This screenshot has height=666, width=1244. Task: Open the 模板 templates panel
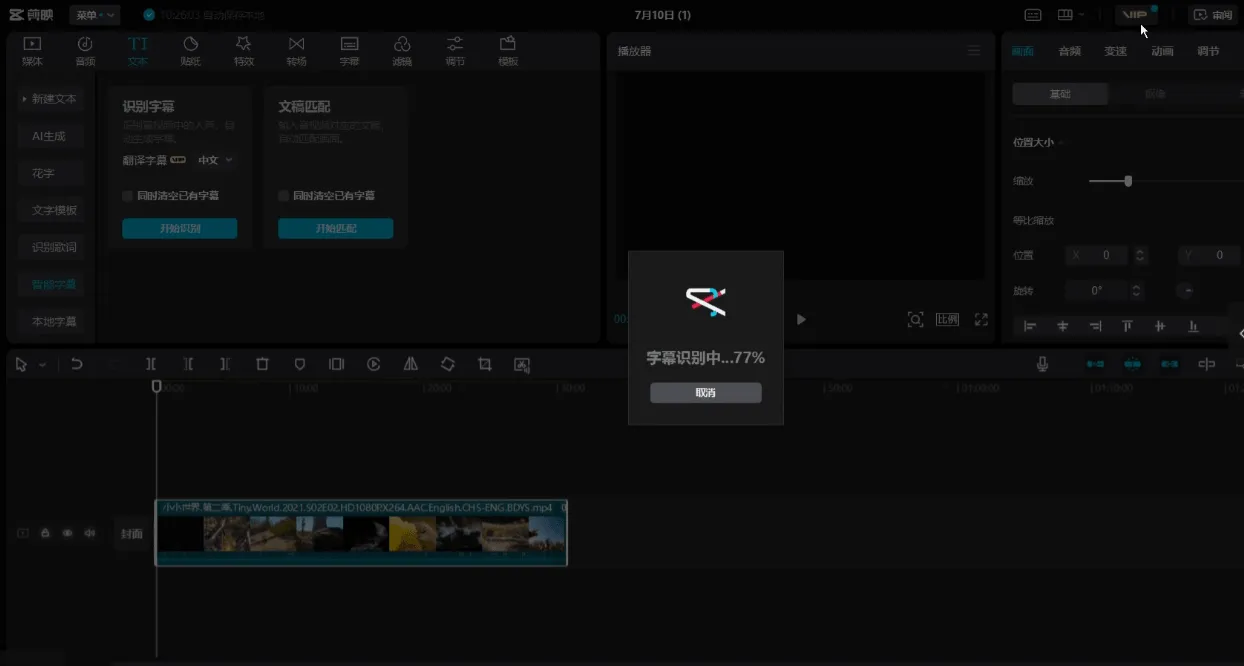[508, 51]
